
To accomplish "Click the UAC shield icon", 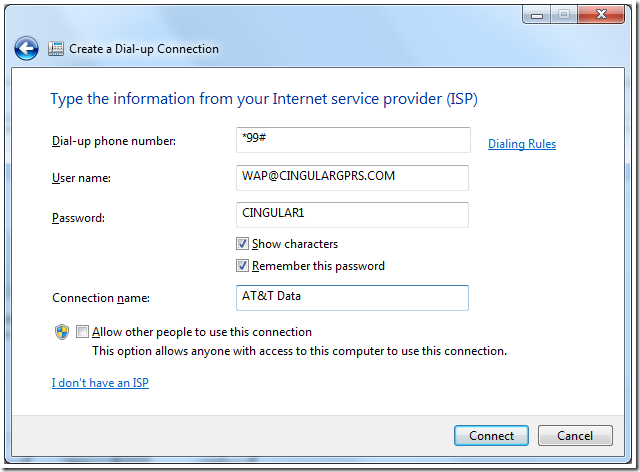I will click(62, 332).
